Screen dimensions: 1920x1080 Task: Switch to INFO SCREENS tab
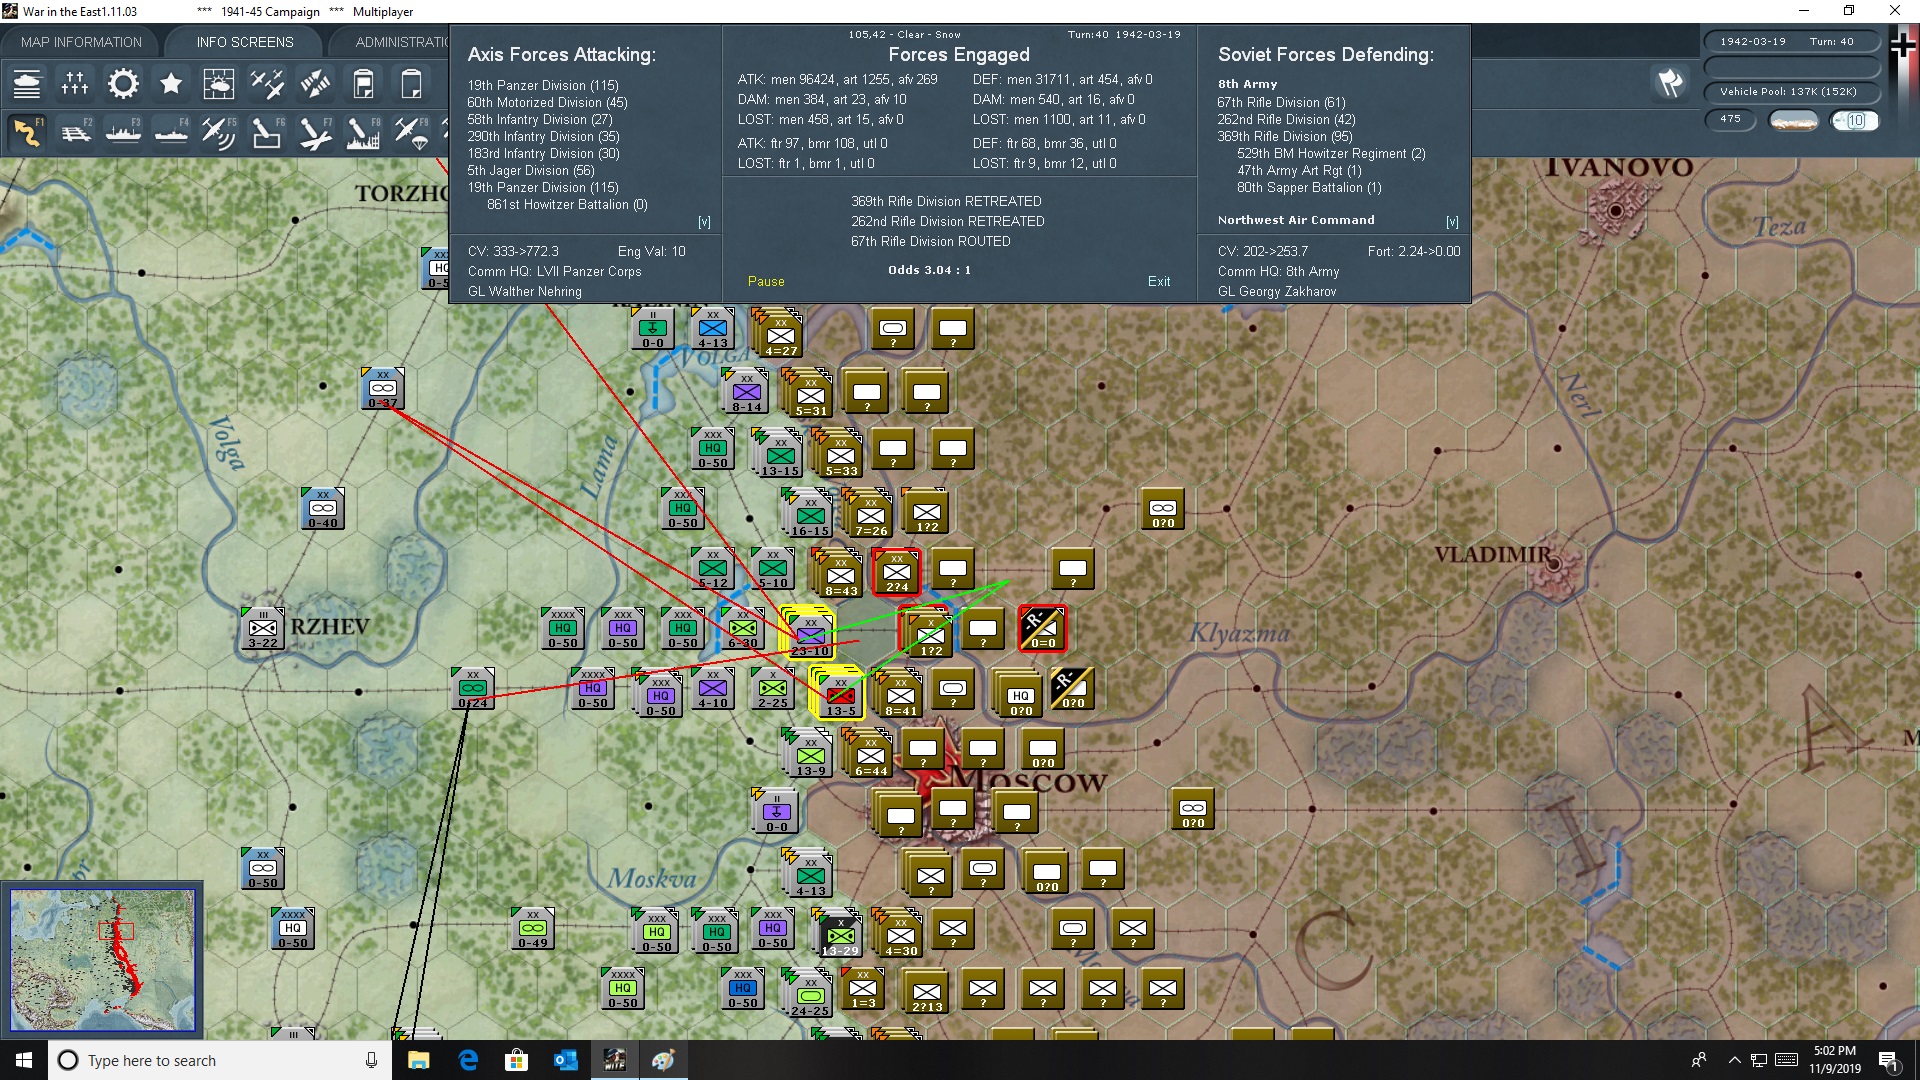(x=245, y=42)
